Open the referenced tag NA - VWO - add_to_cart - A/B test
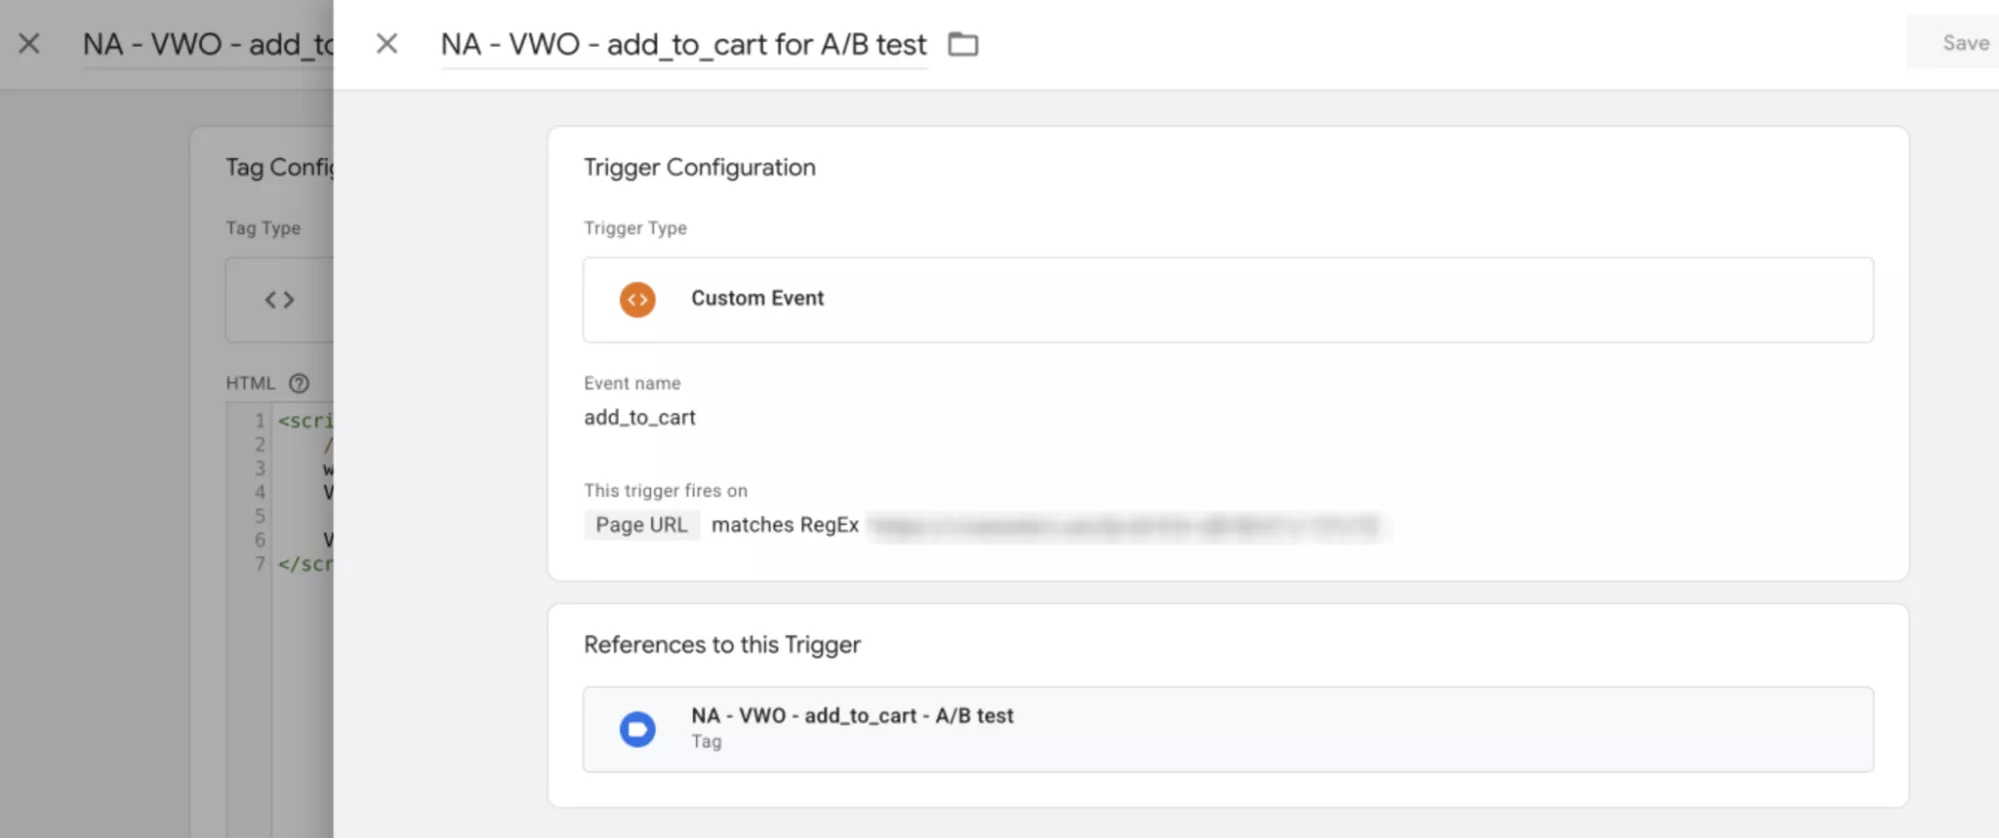This screenshot has width=1999, height=839. pyautogui.click(x=852, y=716)
